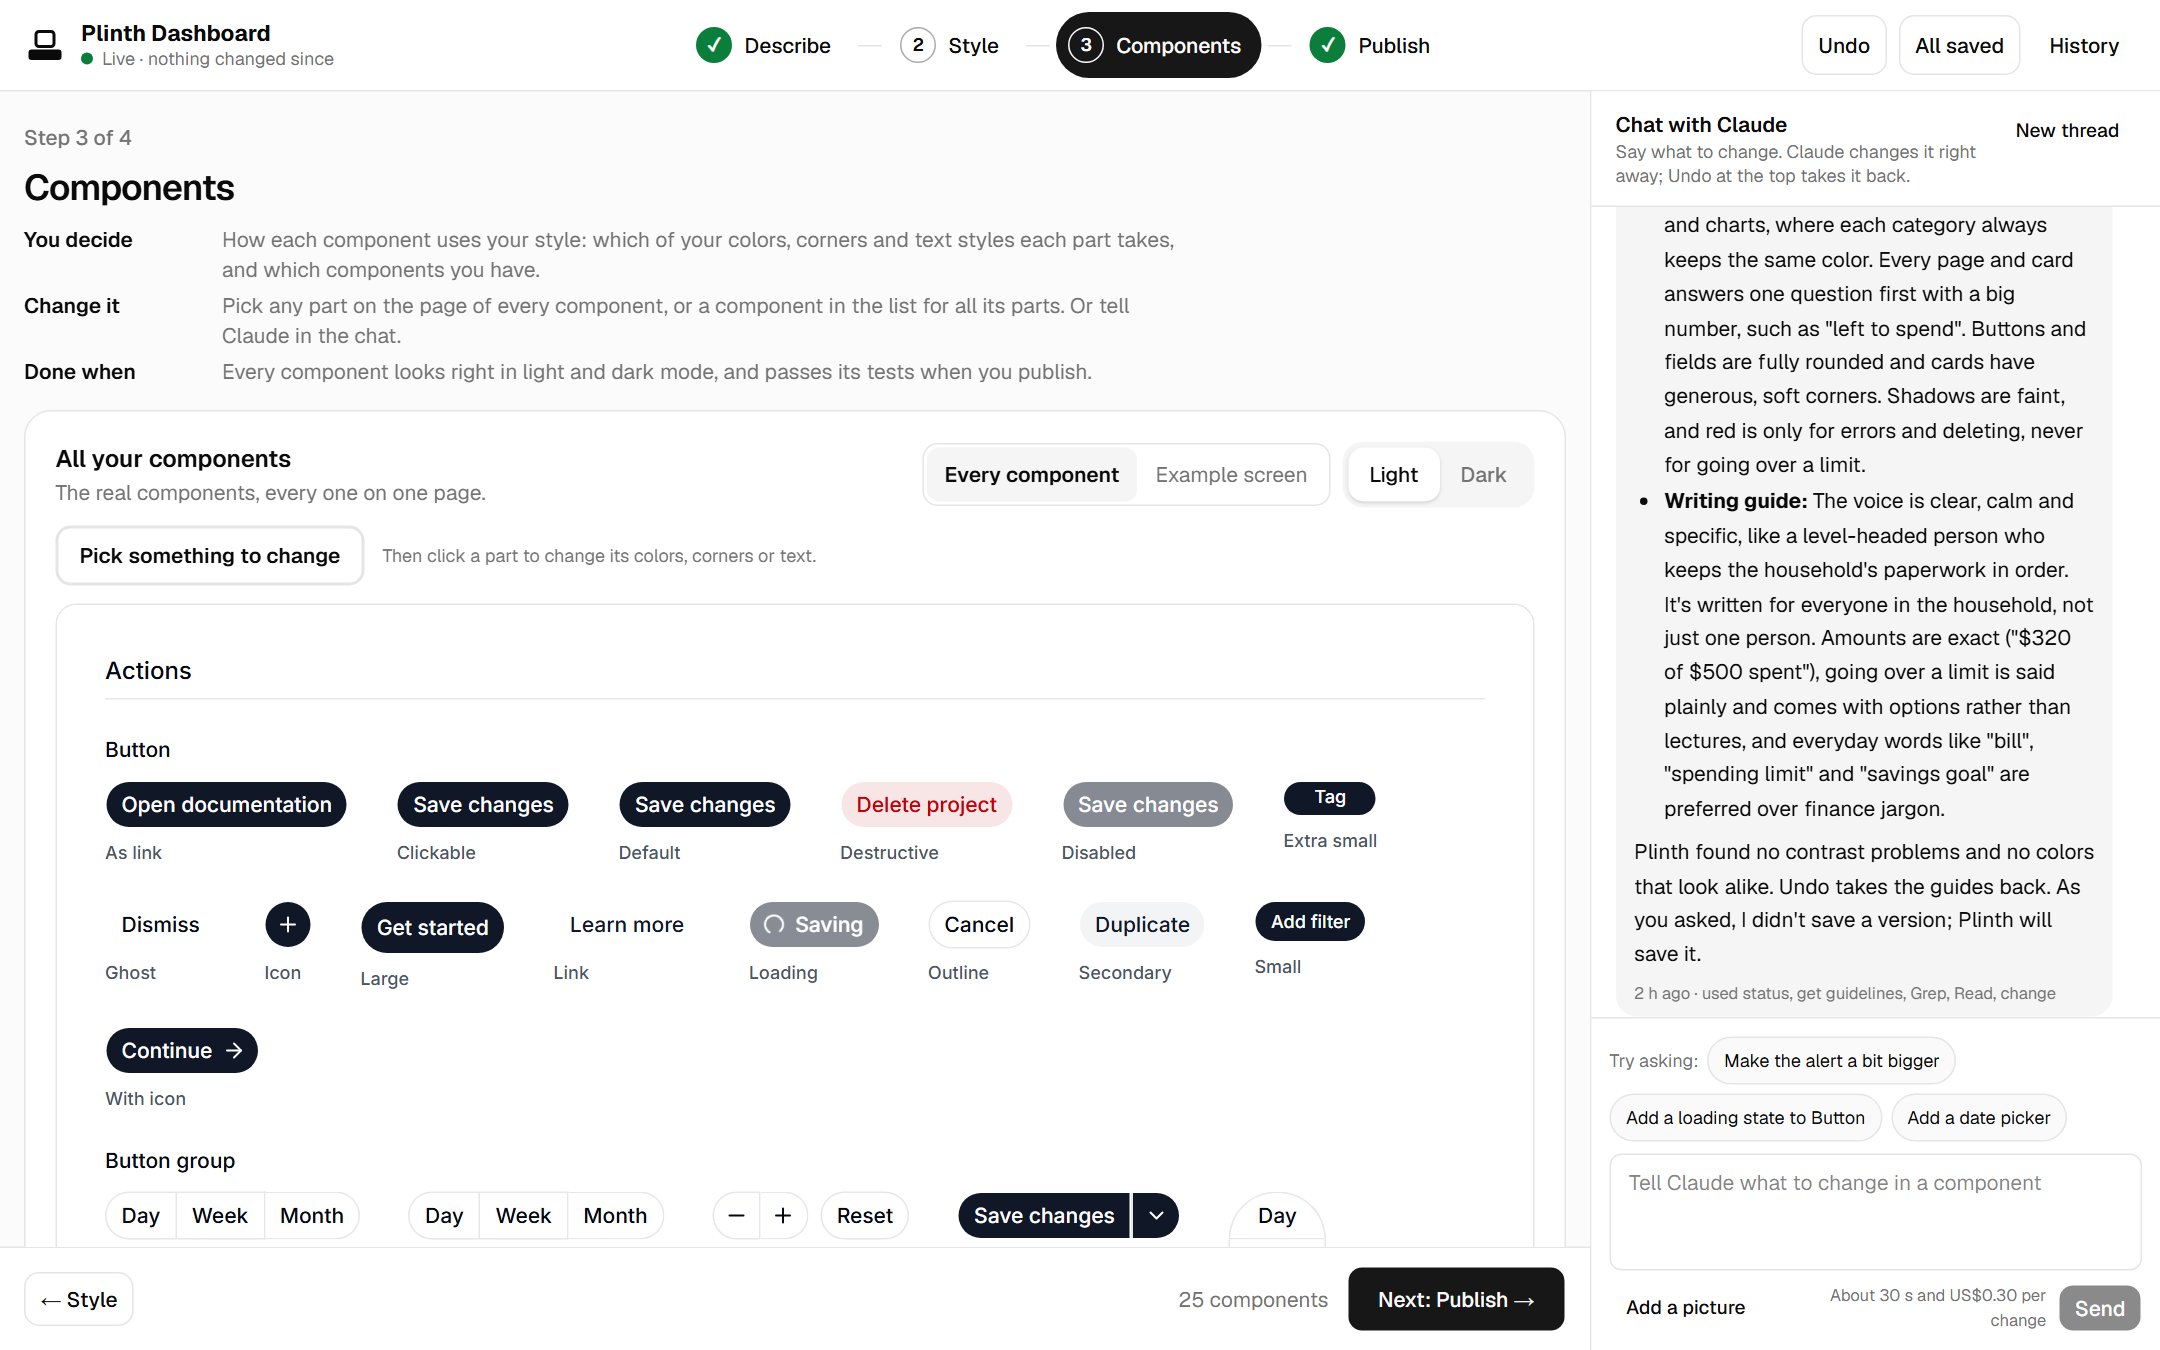Go to the Describe step

click(x=764, y=45)
